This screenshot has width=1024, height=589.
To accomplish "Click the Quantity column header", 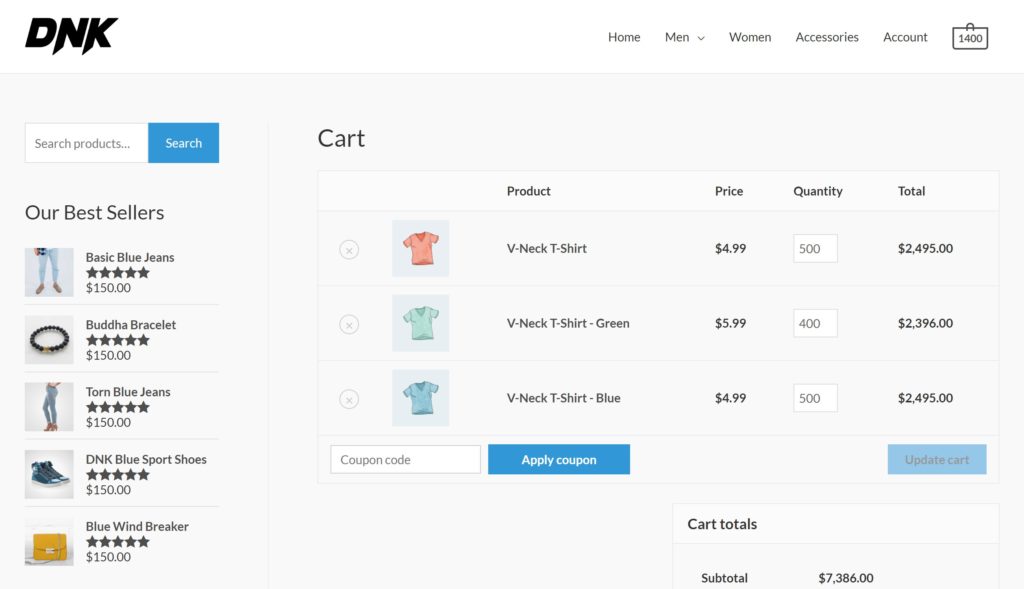I will 818,191.
